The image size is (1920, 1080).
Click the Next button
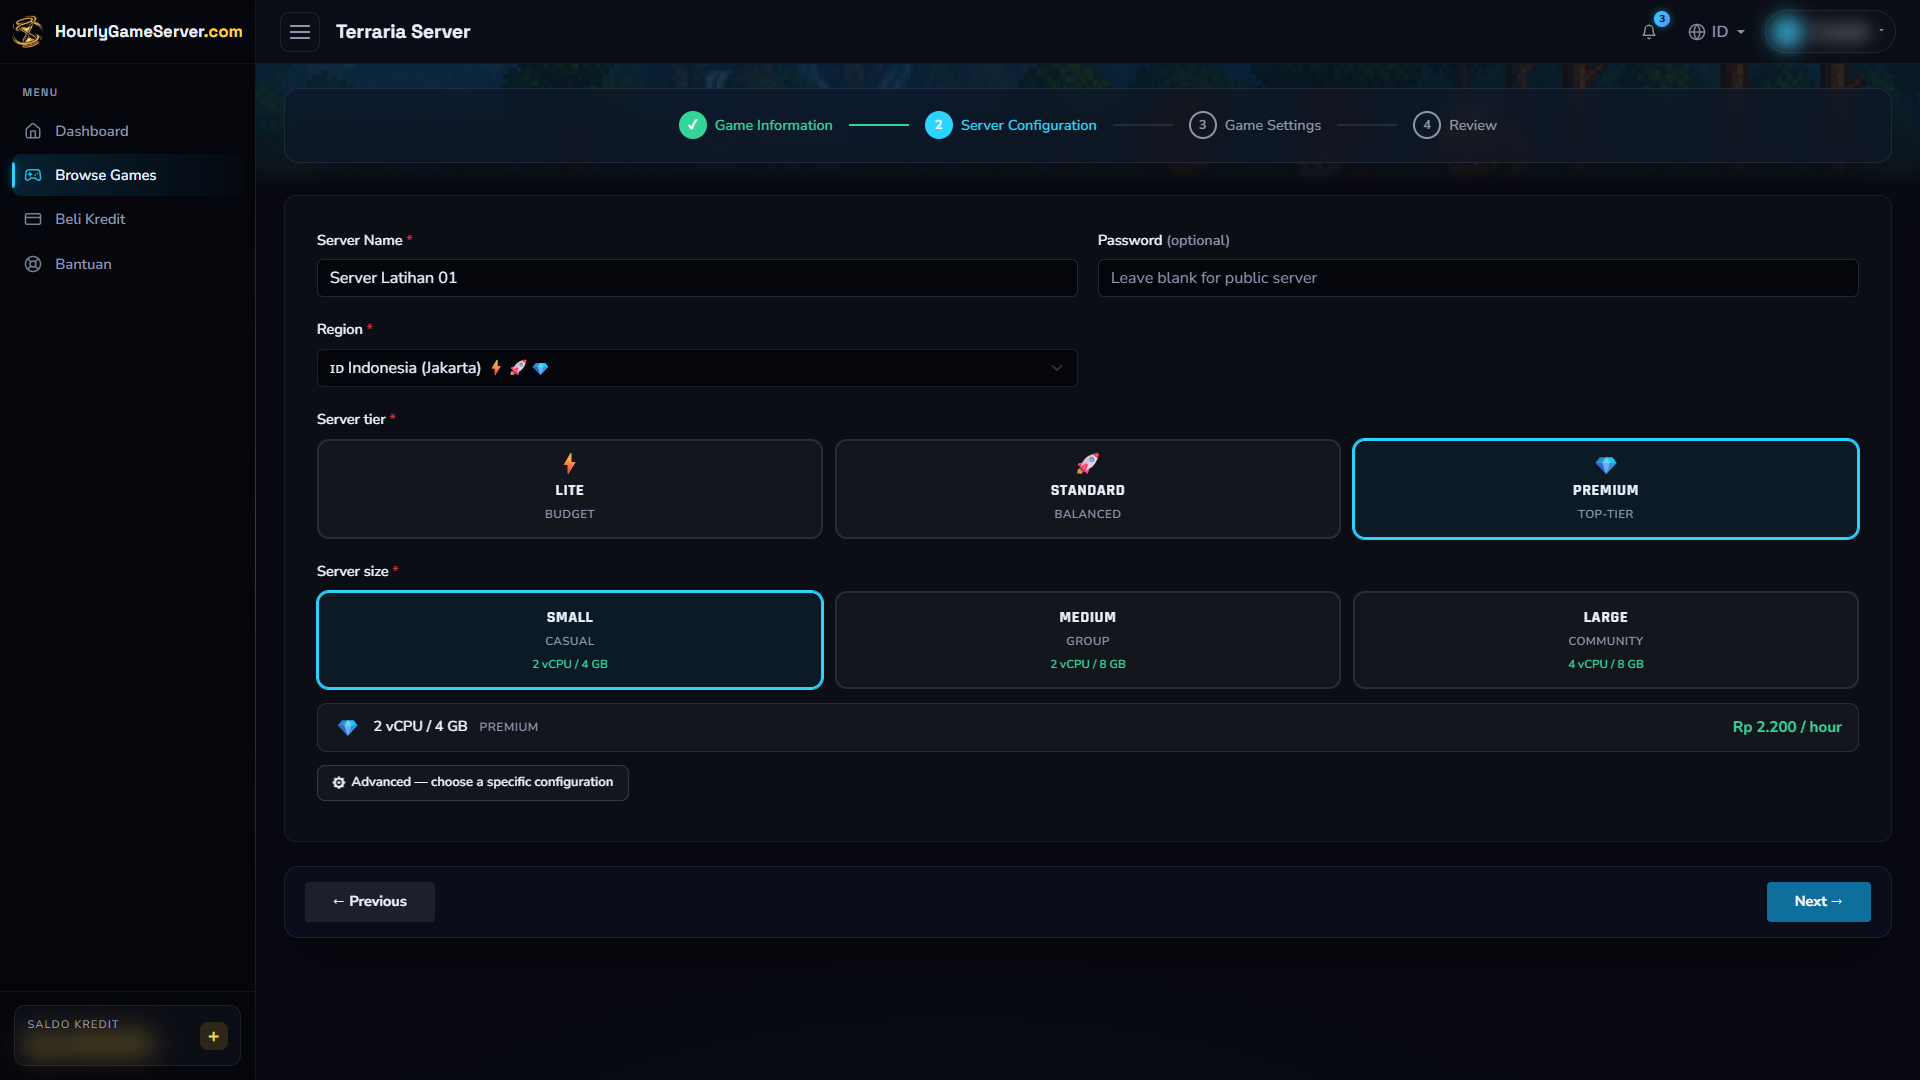[x=1818, y=902]
